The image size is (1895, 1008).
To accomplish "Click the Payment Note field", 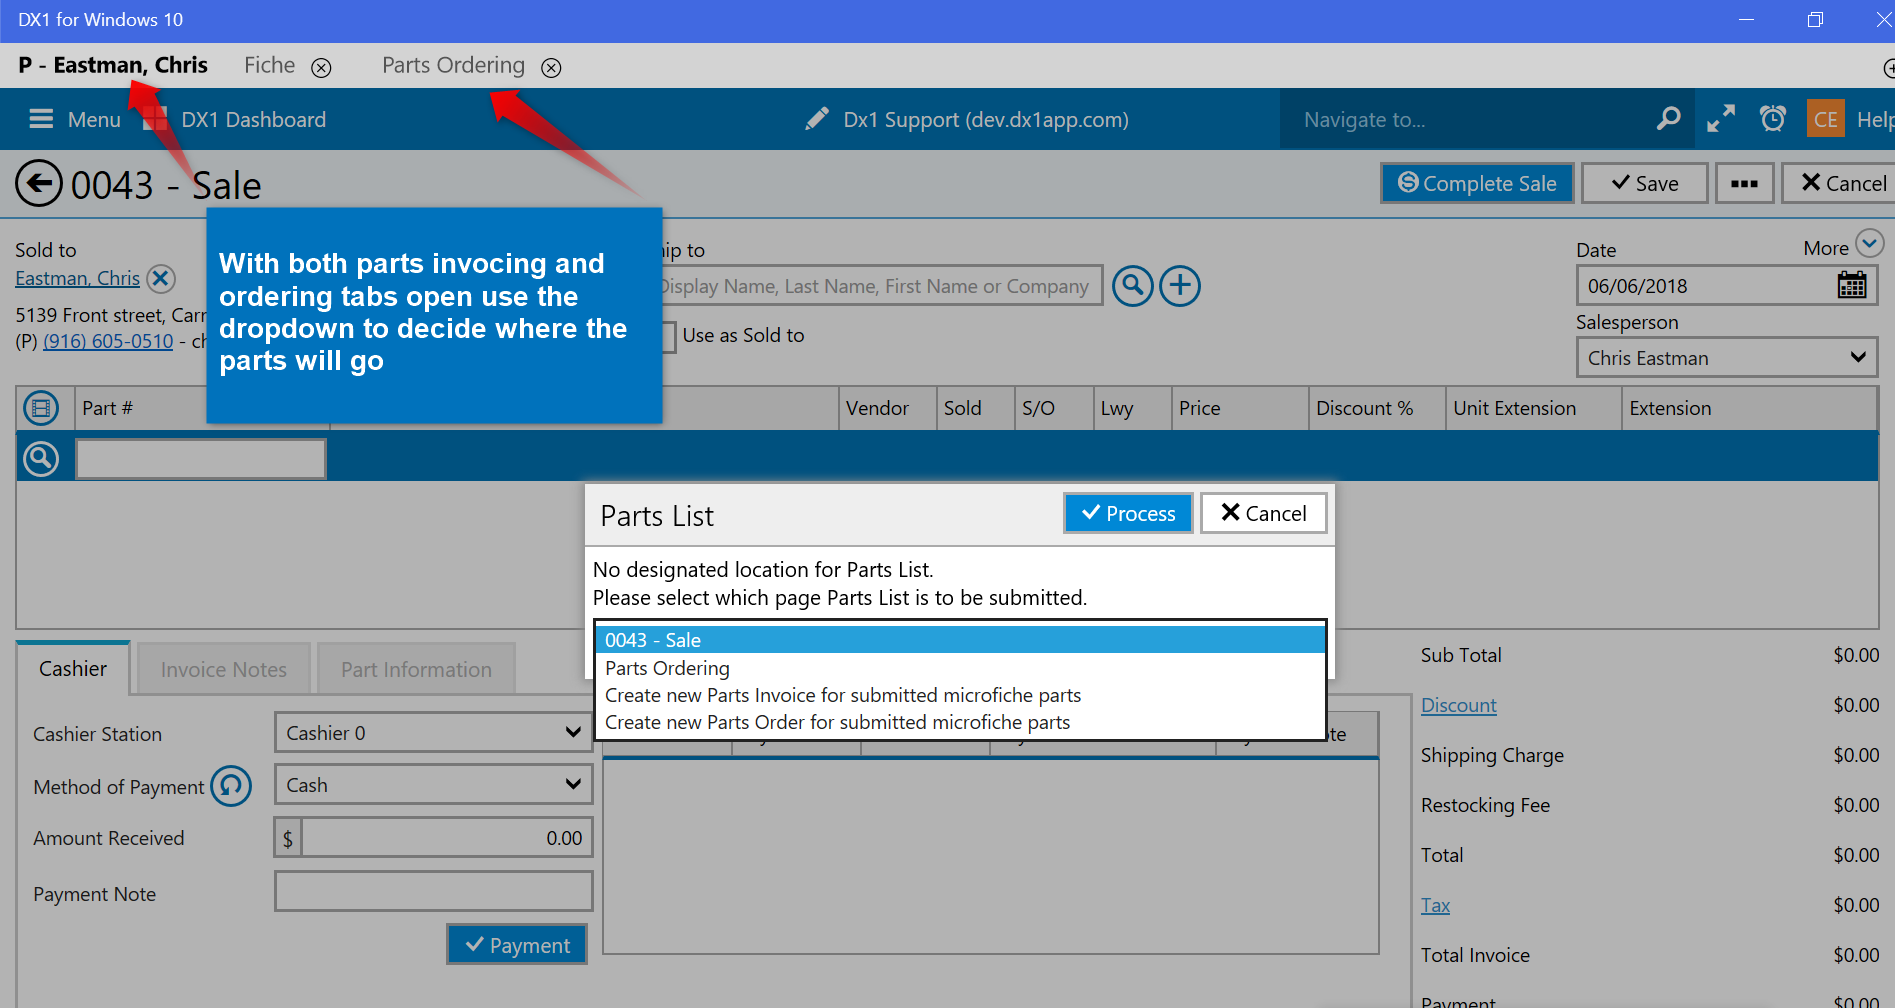I will pos(433,891).
